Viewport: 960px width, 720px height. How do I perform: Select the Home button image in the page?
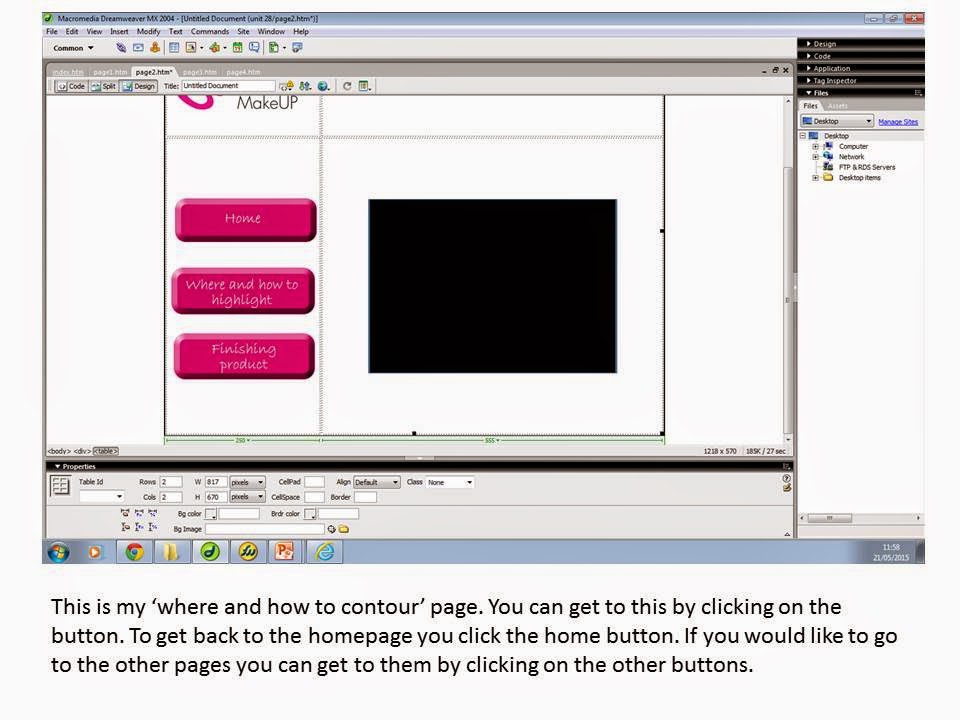246,220
